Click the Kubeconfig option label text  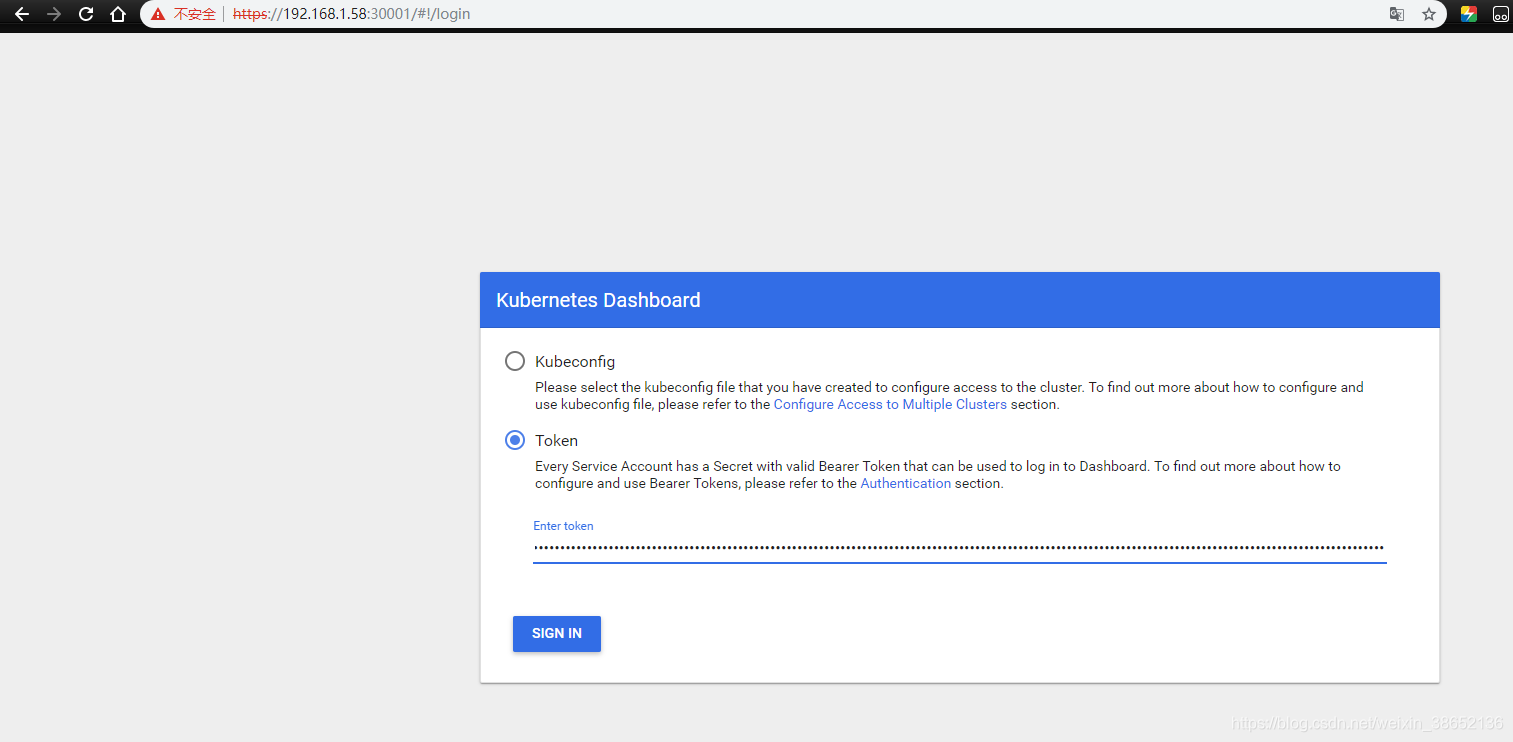coord(575,361)
